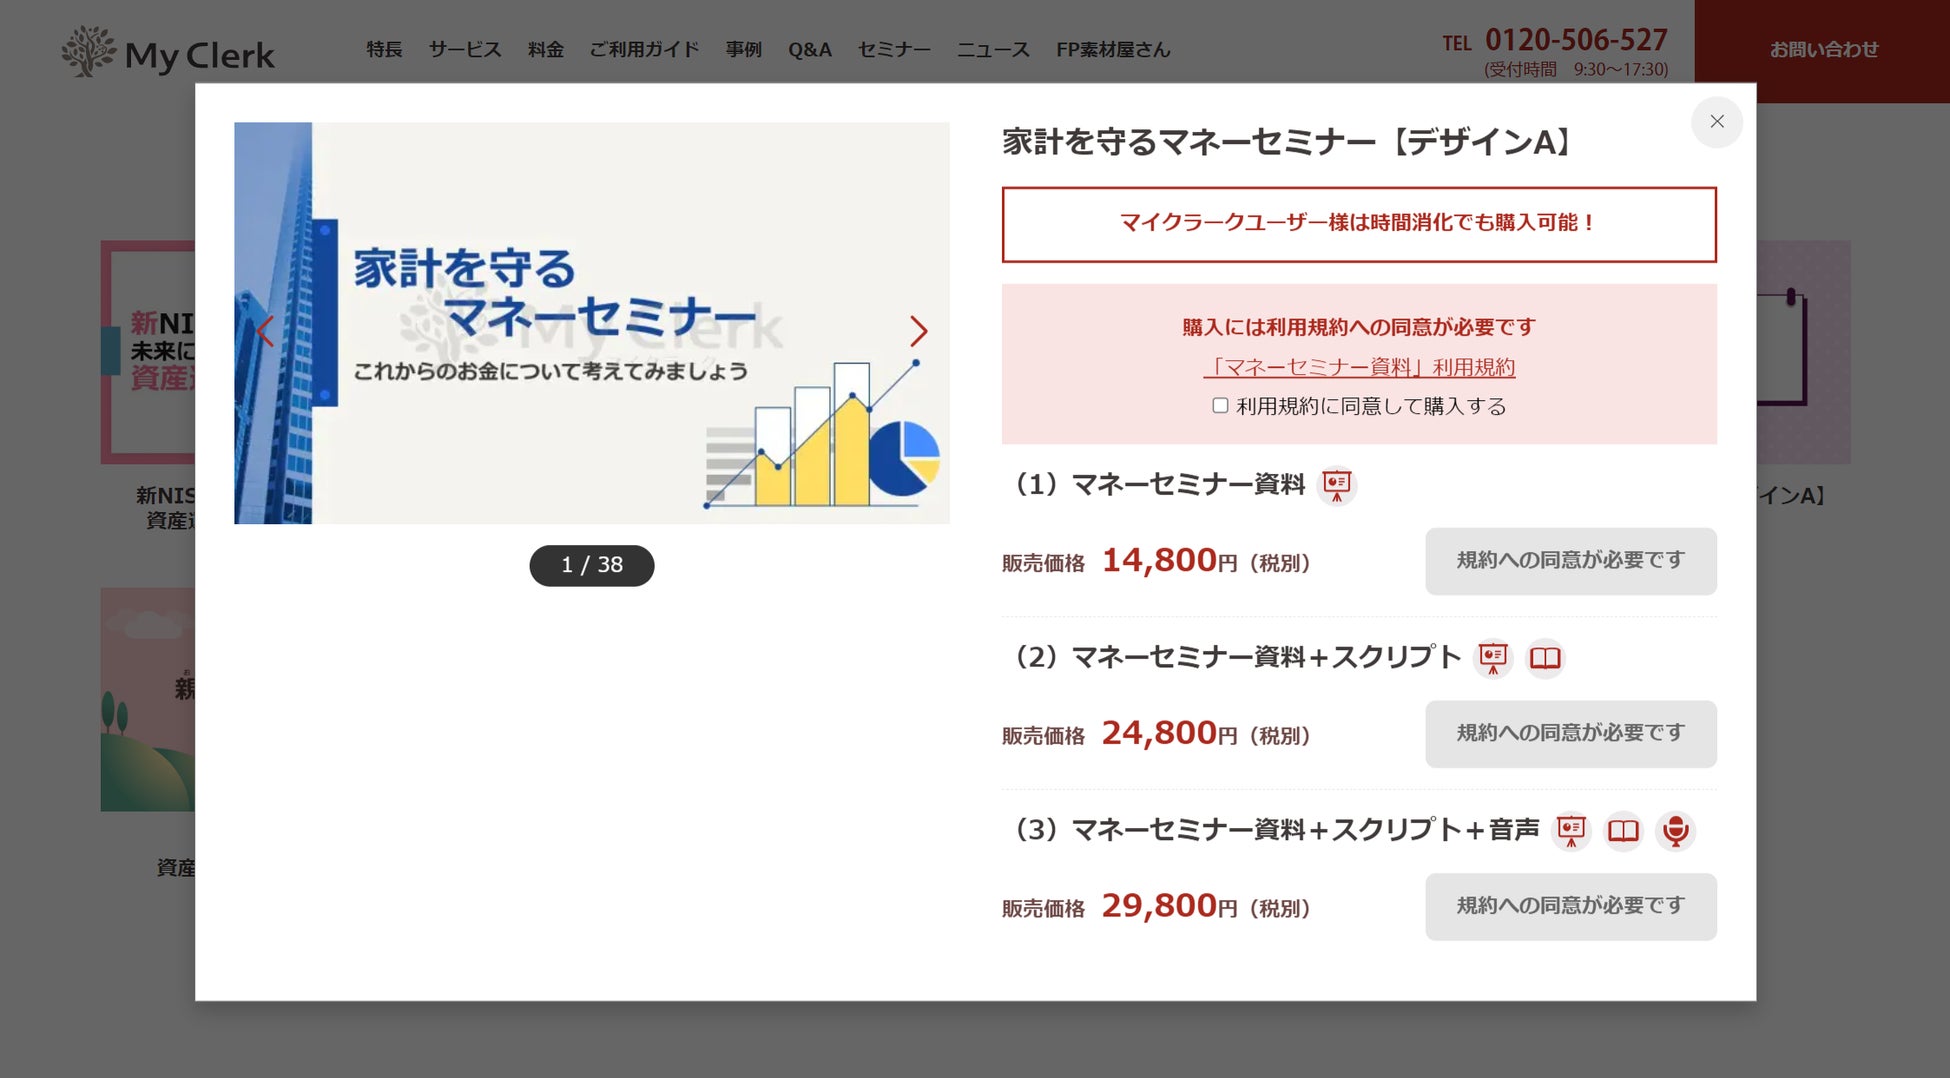Click the modal title 家計を守るマネーセミナー【デザインA】
The image size is (1950, 1078).
tap(1291, 142)
